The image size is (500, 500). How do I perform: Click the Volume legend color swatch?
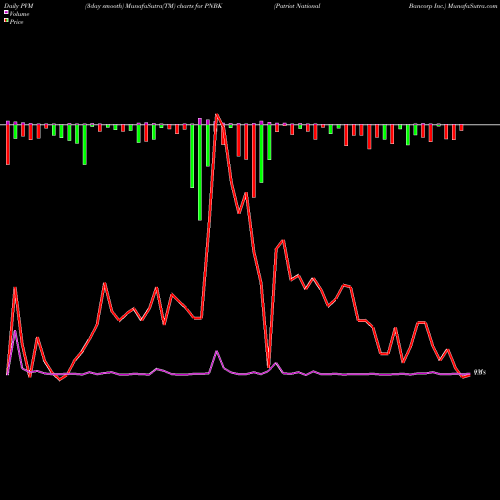coord(6,13)
